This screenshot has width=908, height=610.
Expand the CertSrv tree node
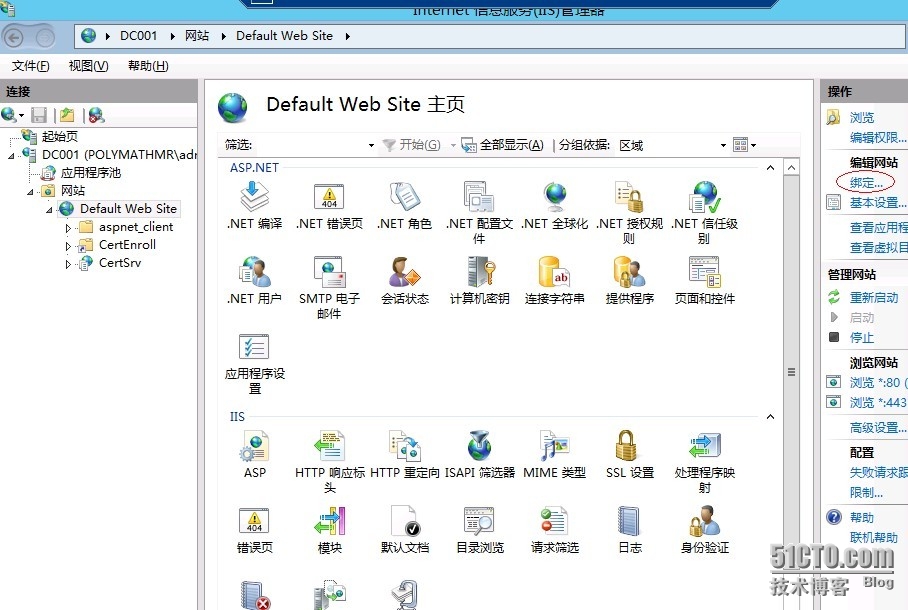[x=68, y=264]
